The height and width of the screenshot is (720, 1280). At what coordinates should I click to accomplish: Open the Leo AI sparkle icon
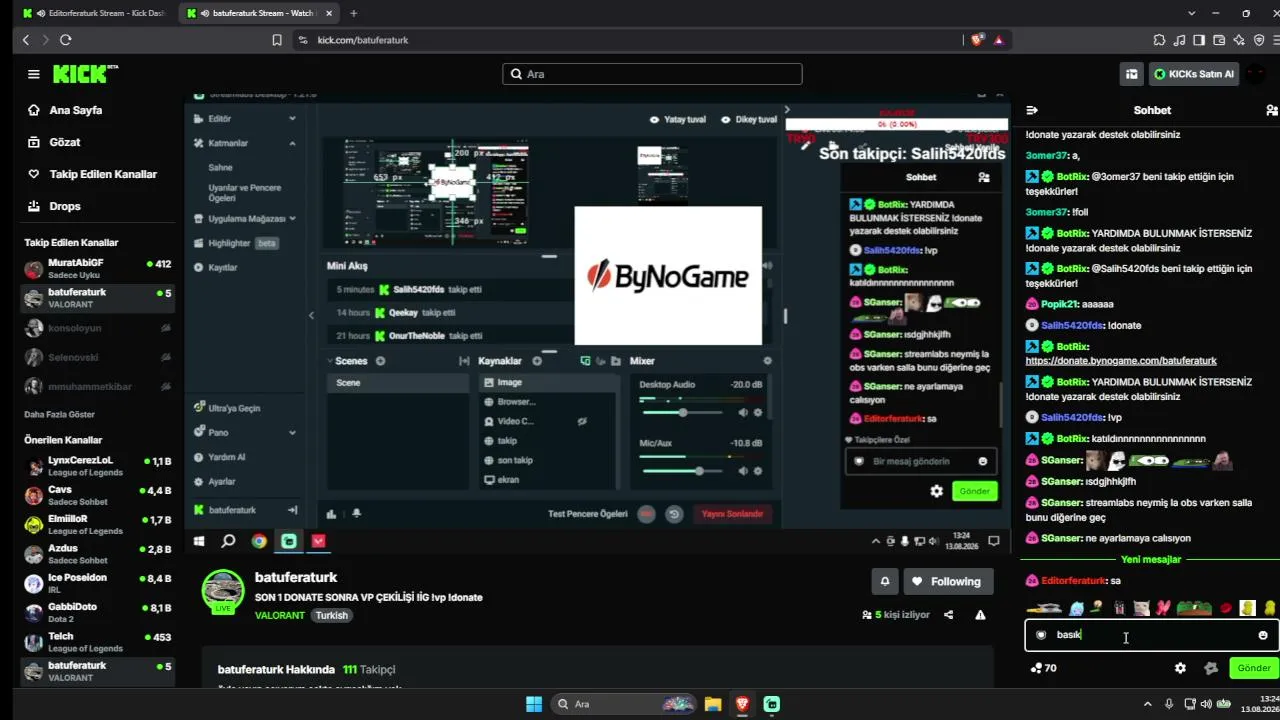[x=1239, y=40]
